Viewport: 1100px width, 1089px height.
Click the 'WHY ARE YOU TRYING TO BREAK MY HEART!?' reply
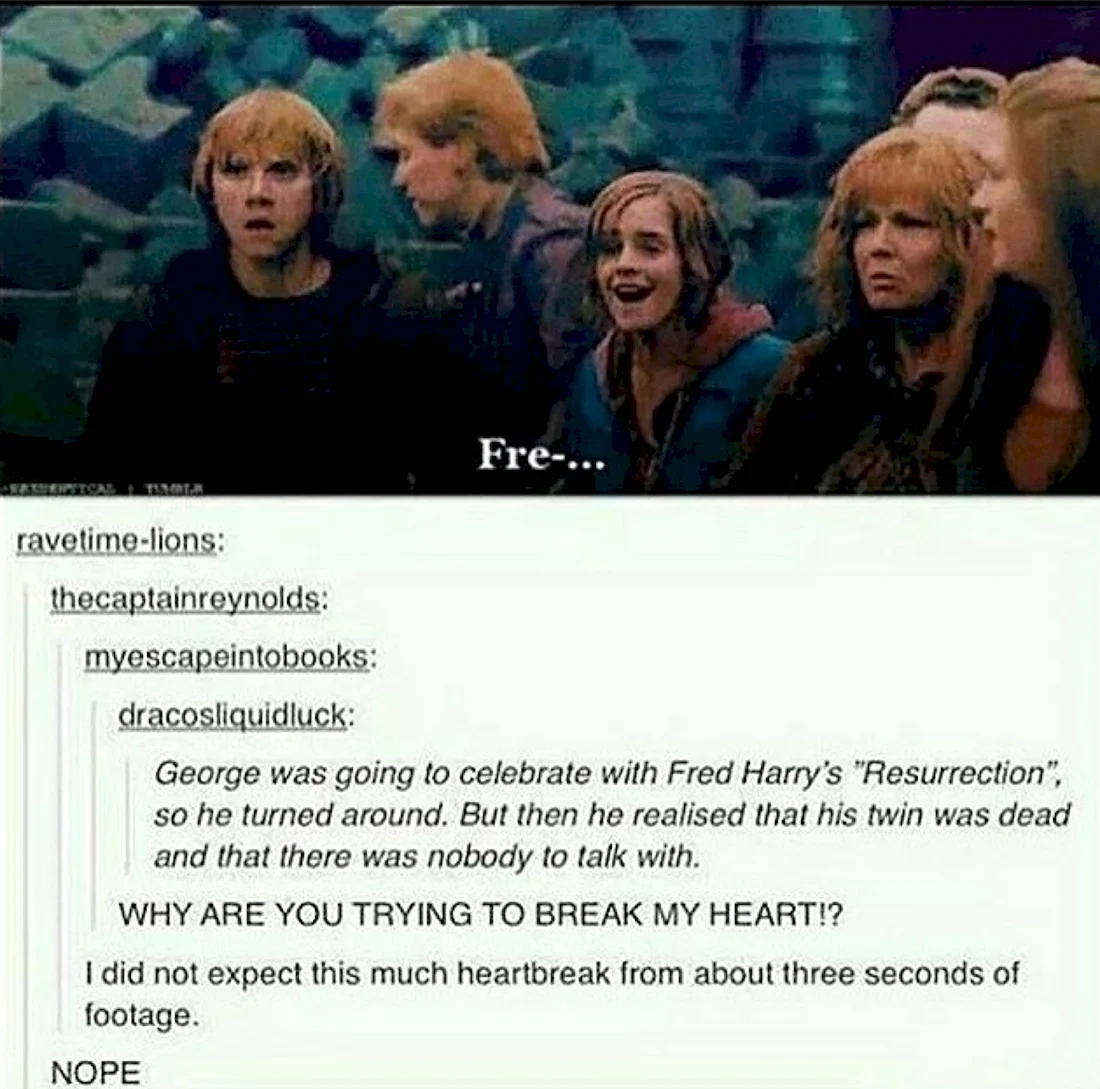480,914
